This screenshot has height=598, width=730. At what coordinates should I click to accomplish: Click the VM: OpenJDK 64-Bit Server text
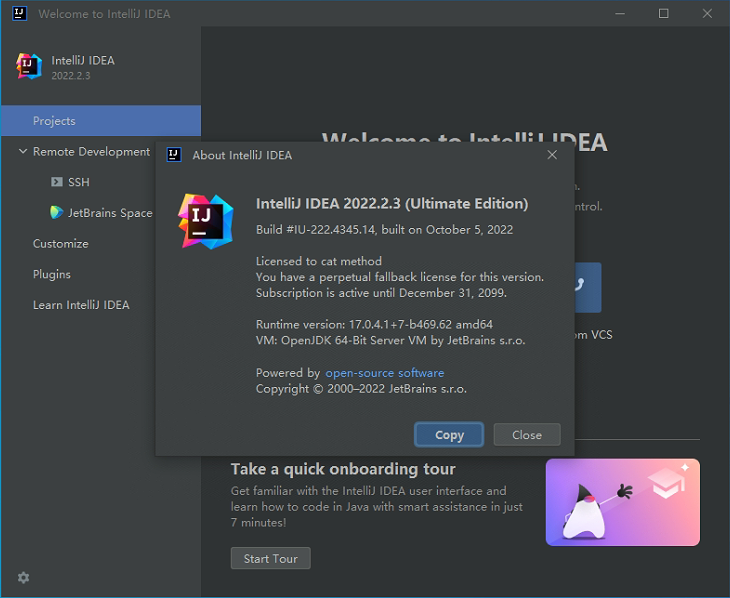[x=391, y=340]
